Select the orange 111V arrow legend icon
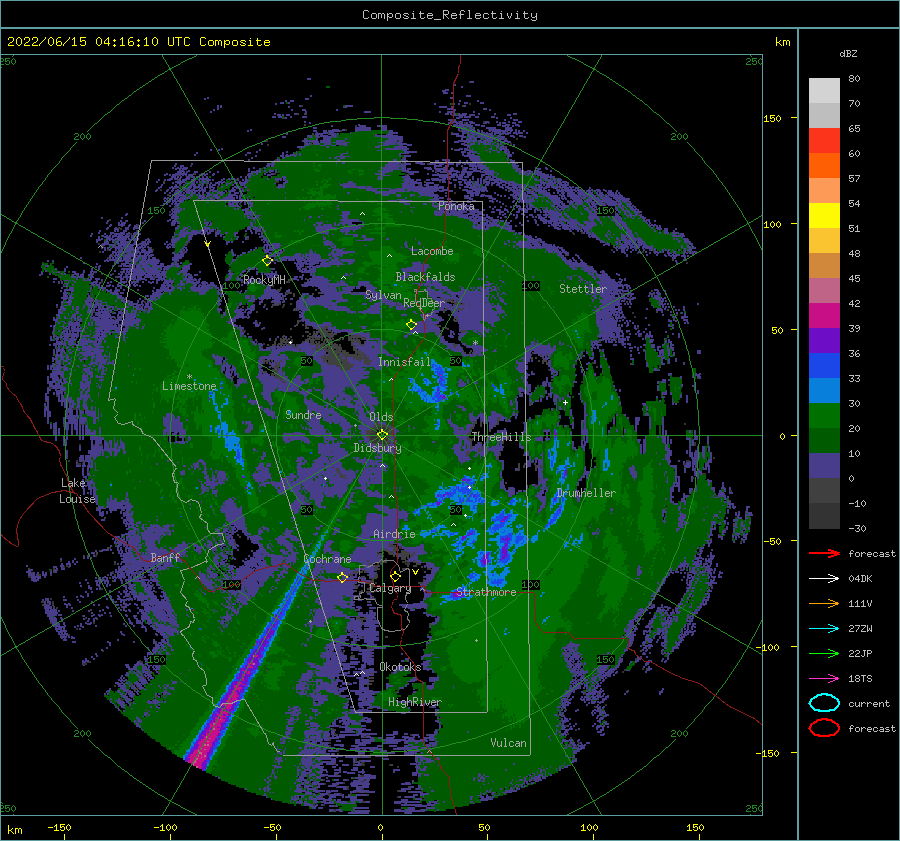 click(x=824, y=603)
